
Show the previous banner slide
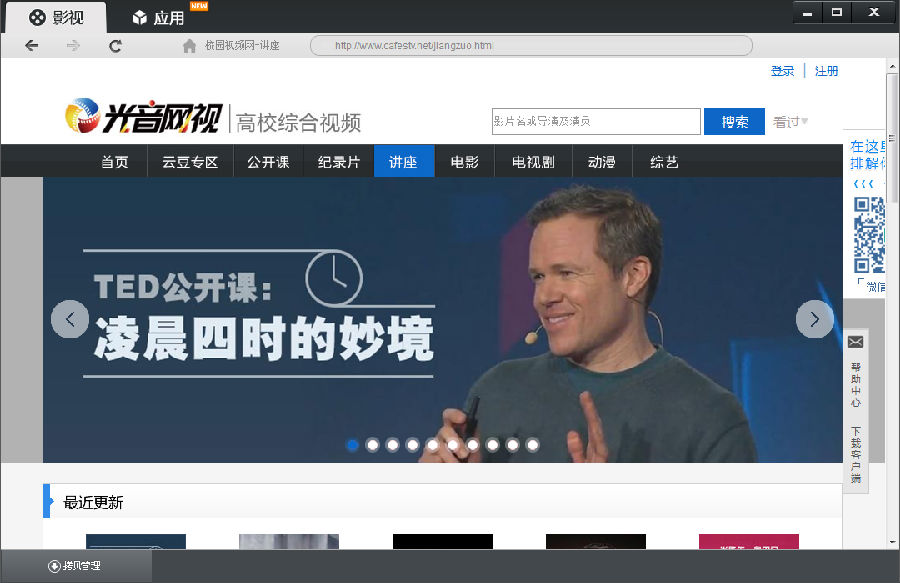tap(70, 319)
